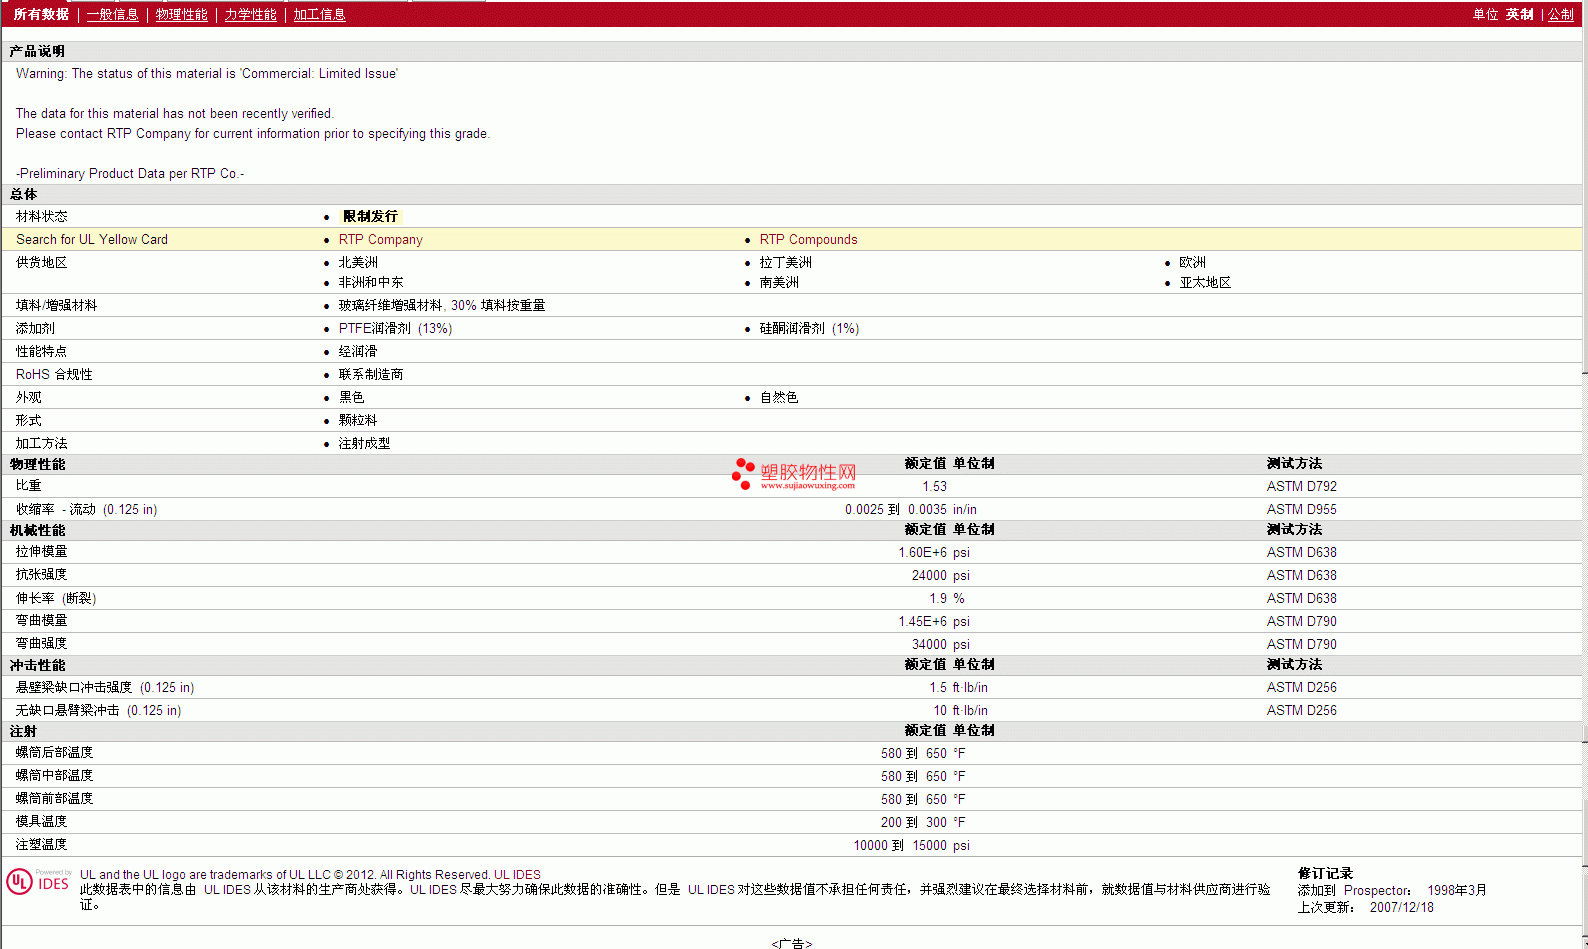Click the 硅酮润滑剂 (1%) additive entry
The image size is (1588, 949).
point(809,328)
